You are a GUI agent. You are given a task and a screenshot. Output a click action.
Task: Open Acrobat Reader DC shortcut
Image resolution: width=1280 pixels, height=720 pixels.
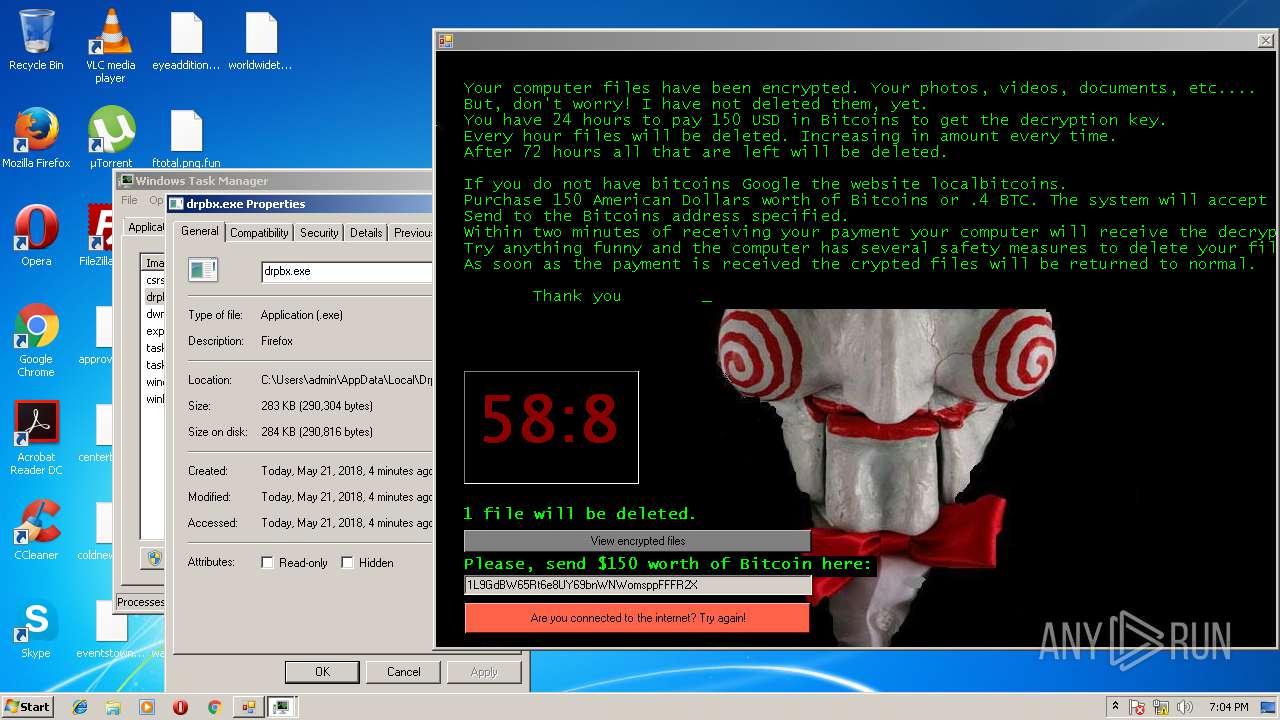36,438
